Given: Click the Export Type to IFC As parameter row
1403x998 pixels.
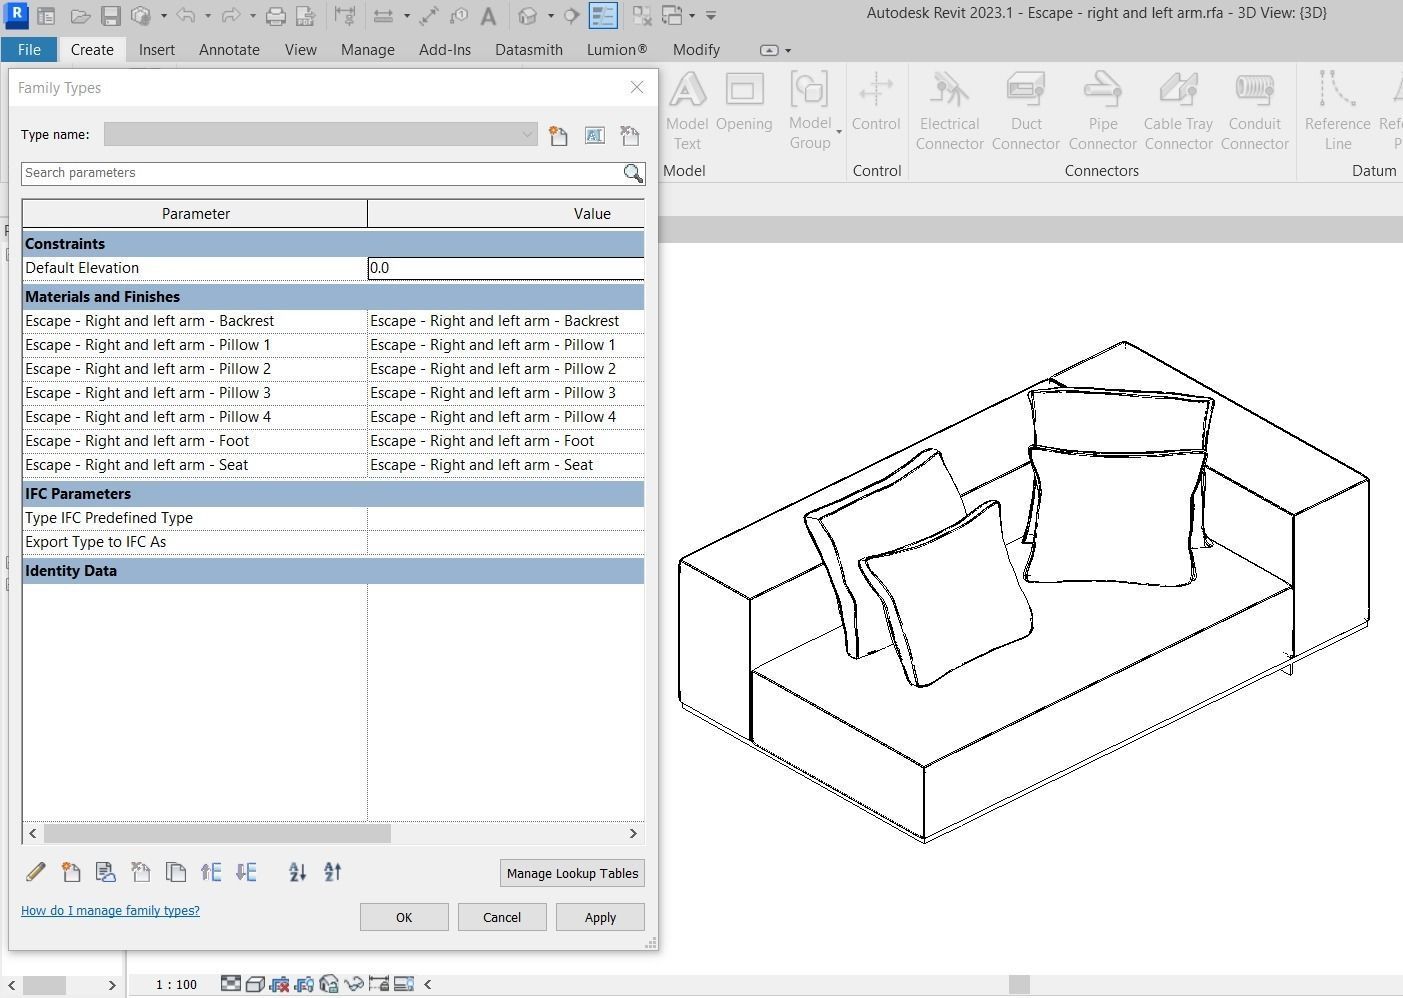Looking at the screenshot, I should tap(333, 542).
